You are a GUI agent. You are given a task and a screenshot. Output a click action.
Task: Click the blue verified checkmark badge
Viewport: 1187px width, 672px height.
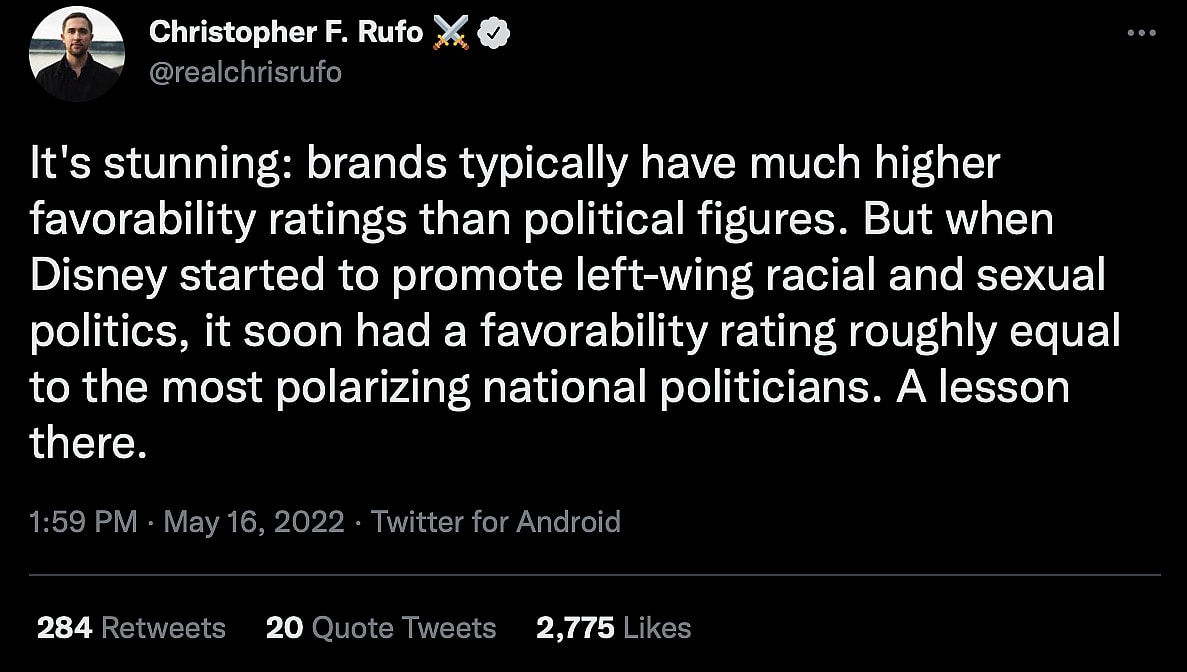point(494,34)
